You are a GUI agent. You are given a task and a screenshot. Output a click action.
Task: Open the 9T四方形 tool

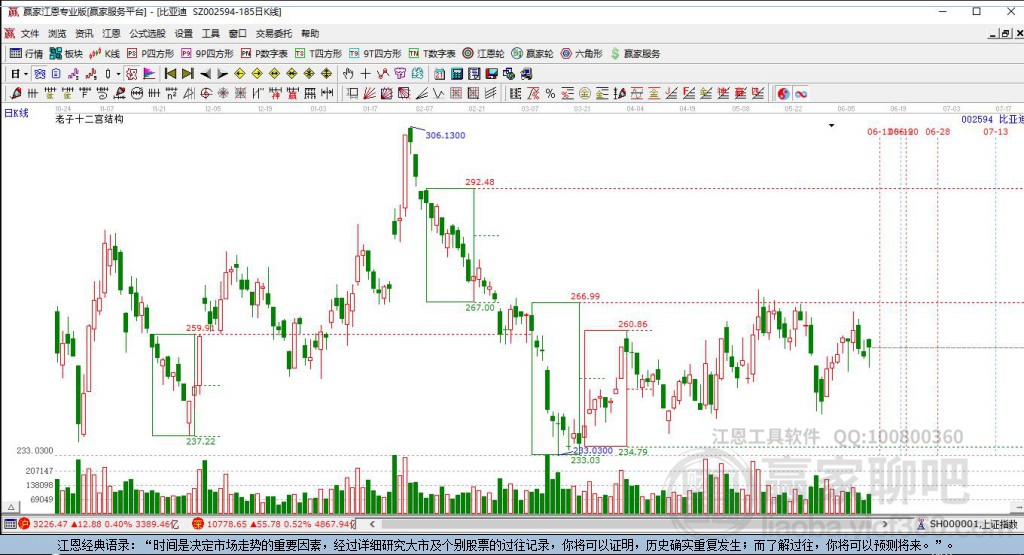[x=375, y=54]
